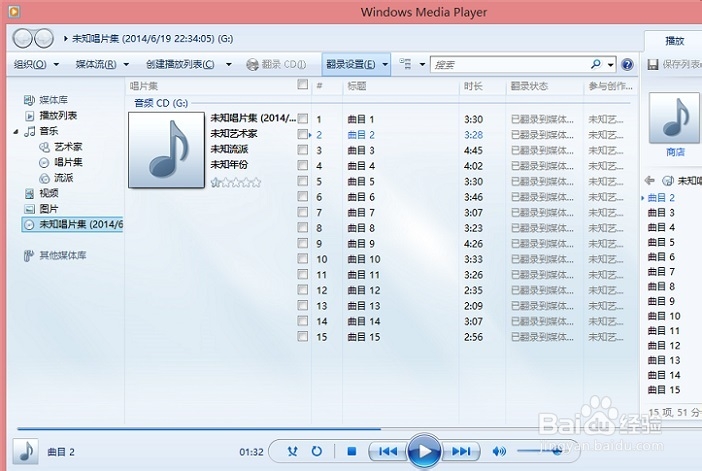Viewport: 702px width, 471px height.
Task: Expand the view options dropdown arrow
Action: point(422,64)
